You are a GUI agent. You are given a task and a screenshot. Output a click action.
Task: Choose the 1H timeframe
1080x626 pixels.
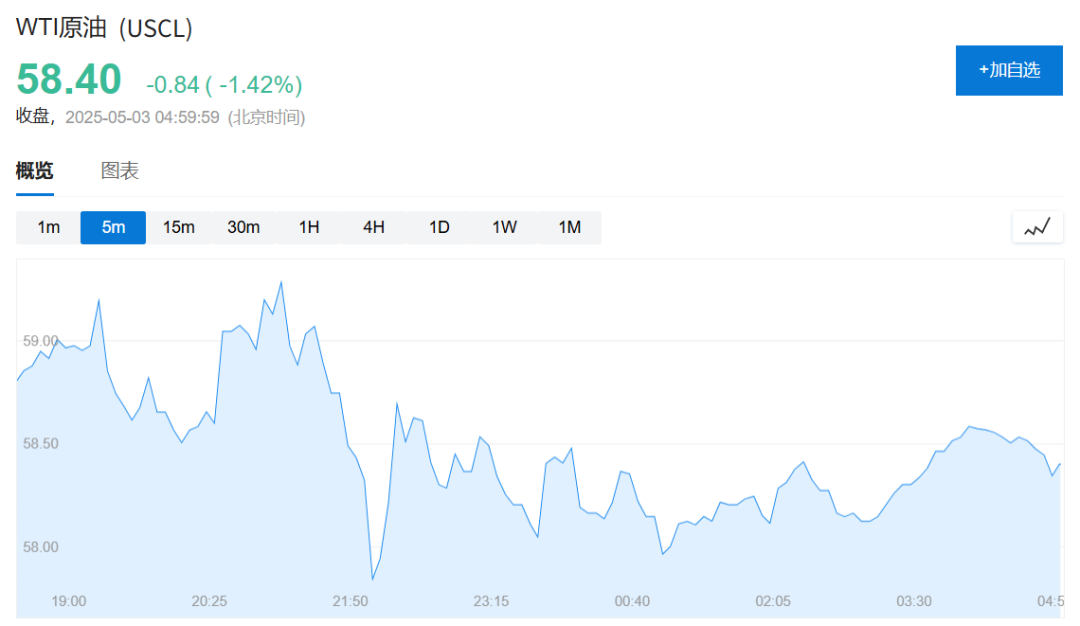309,227
